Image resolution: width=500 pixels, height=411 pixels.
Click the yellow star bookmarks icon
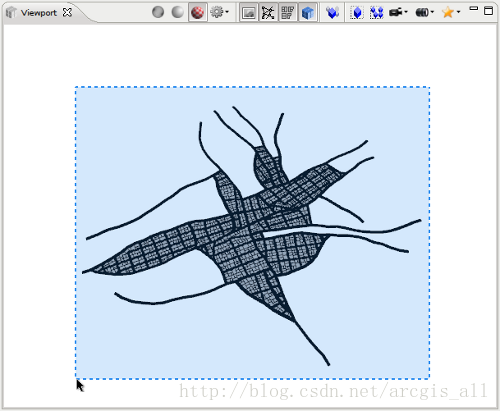448,12
